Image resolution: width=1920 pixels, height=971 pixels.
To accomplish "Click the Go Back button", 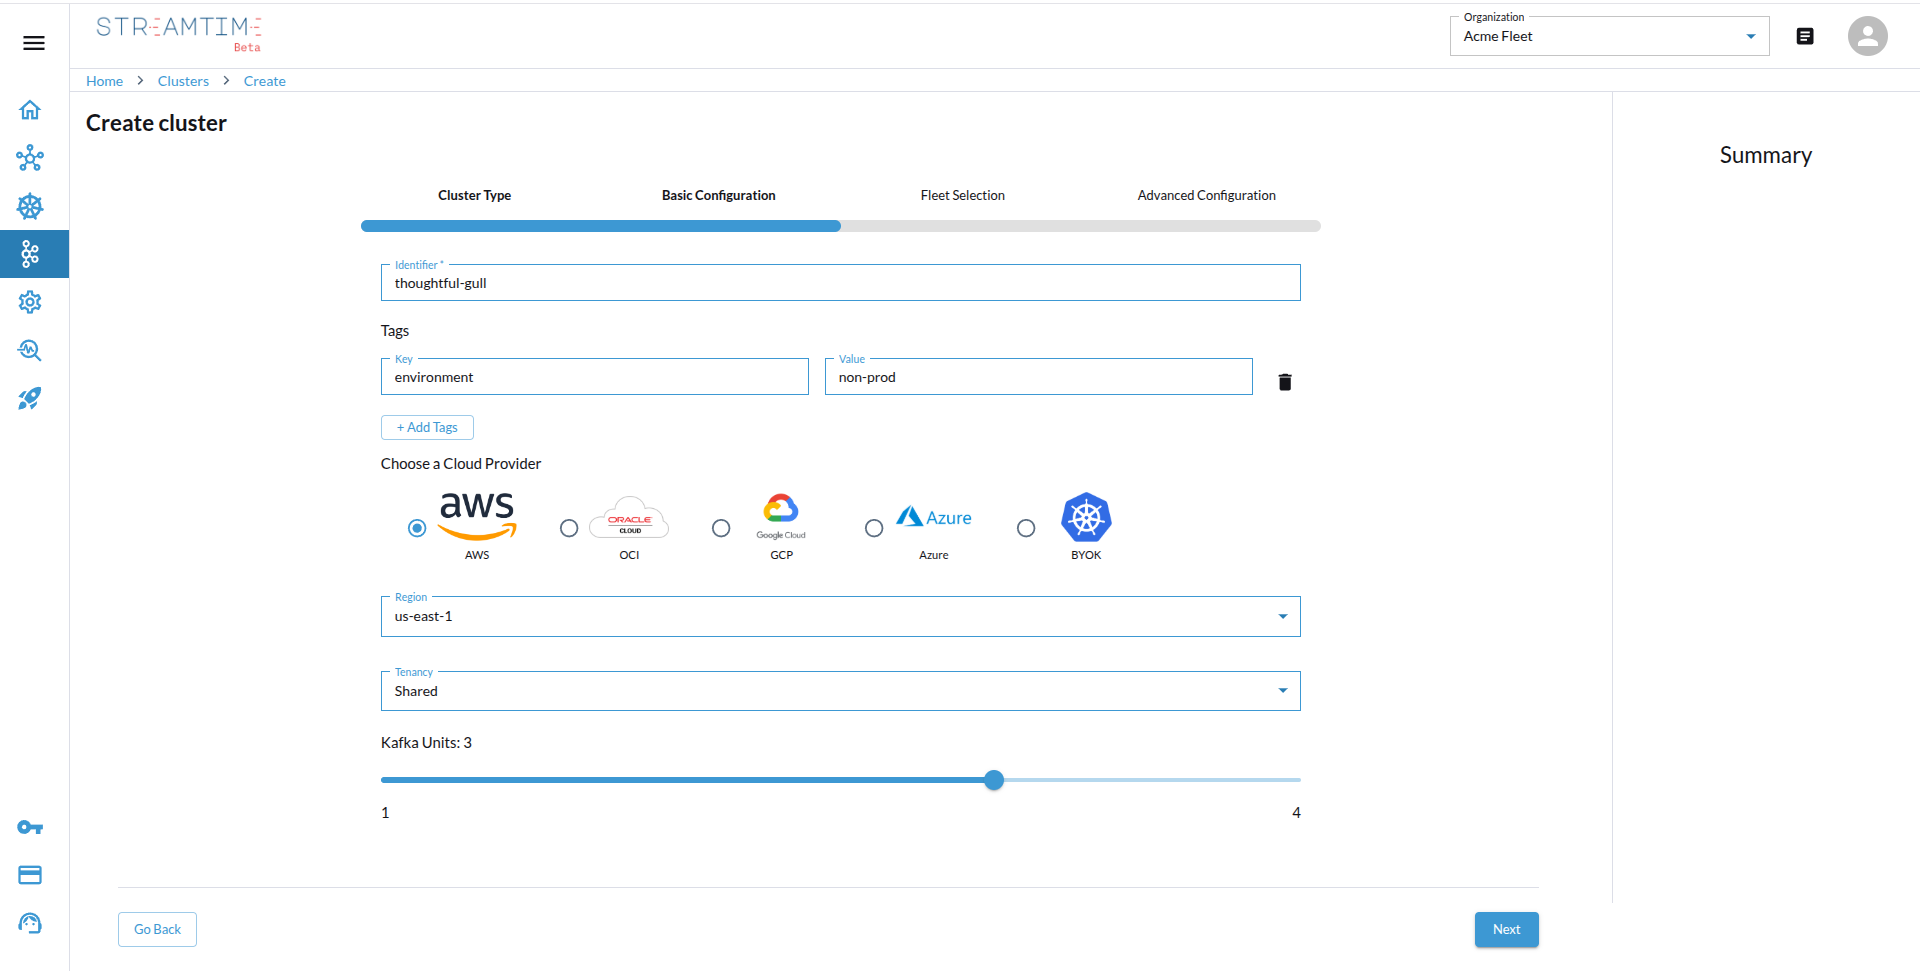I will pyautogui.click(x=157, y=929).
